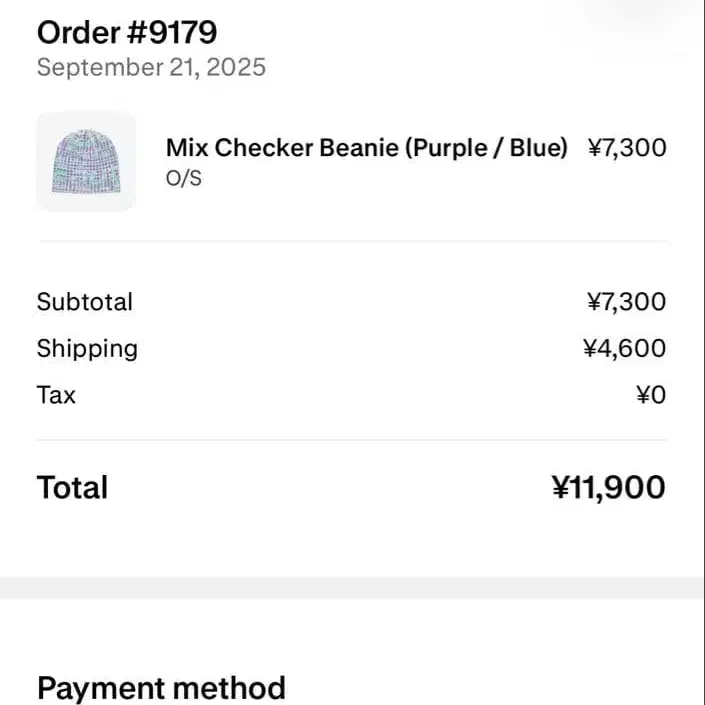Screen dimensions: 705x705
Task: Open the Payment method section heading
Action: coord(161,688)
